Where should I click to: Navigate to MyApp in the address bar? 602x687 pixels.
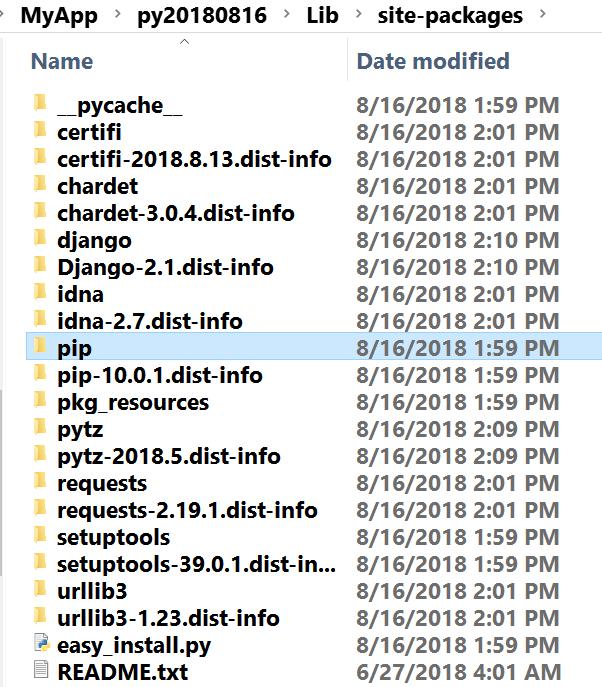[59, 15]
